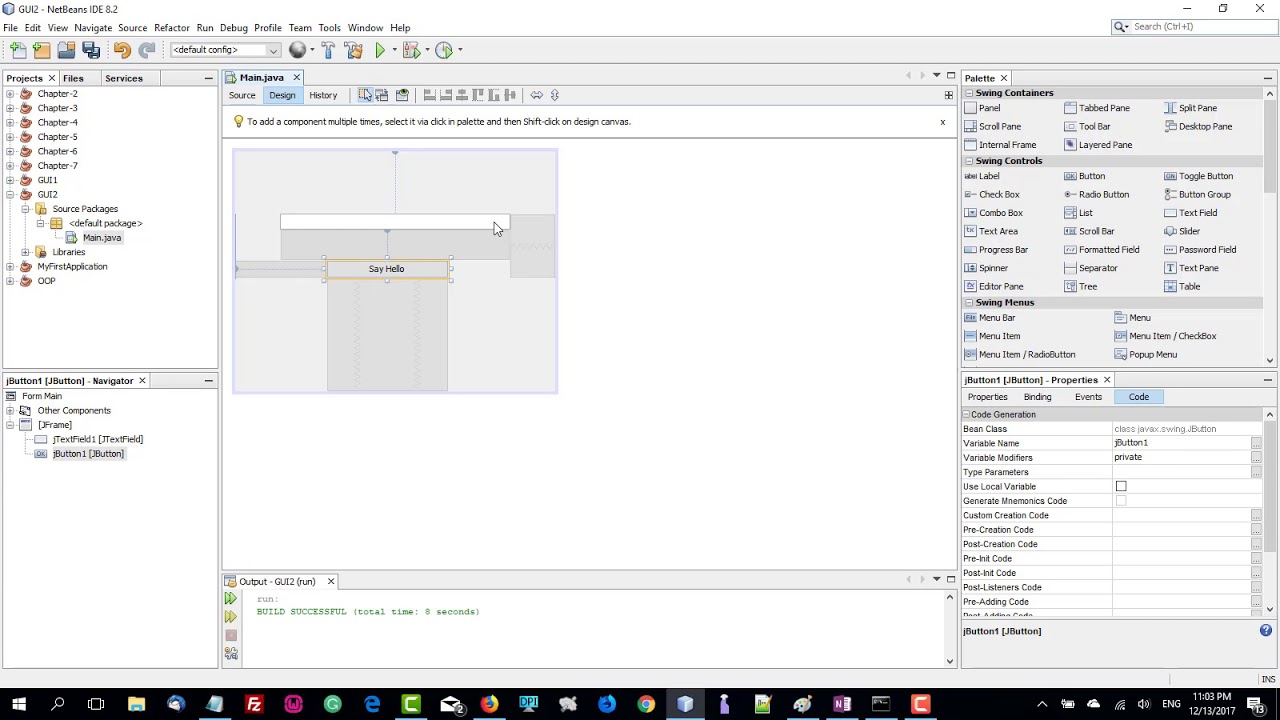Click the Profile Project toolbar icon
Viewport: 1280px width, 720px height.
(444, 50)
